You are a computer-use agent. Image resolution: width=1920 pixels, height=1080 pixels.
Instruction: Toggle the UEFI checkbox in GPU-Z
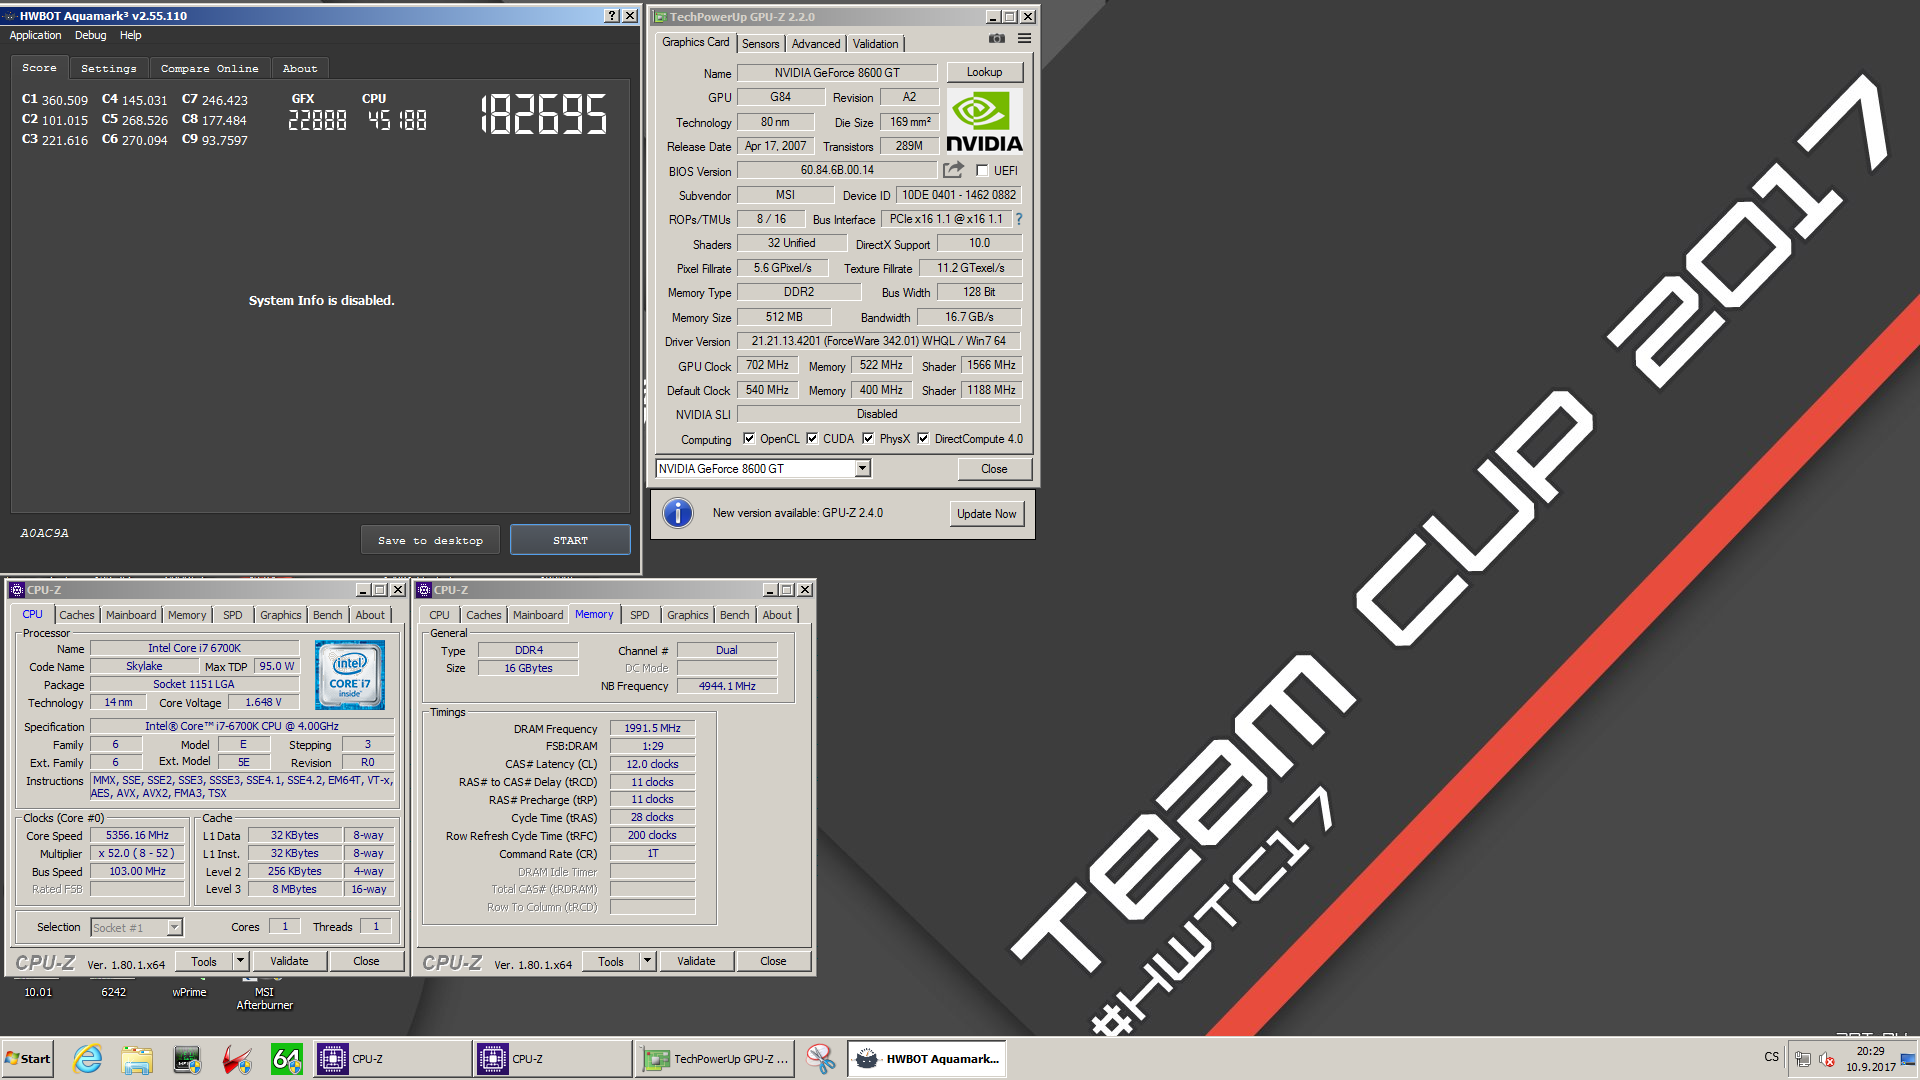(982, 171)
